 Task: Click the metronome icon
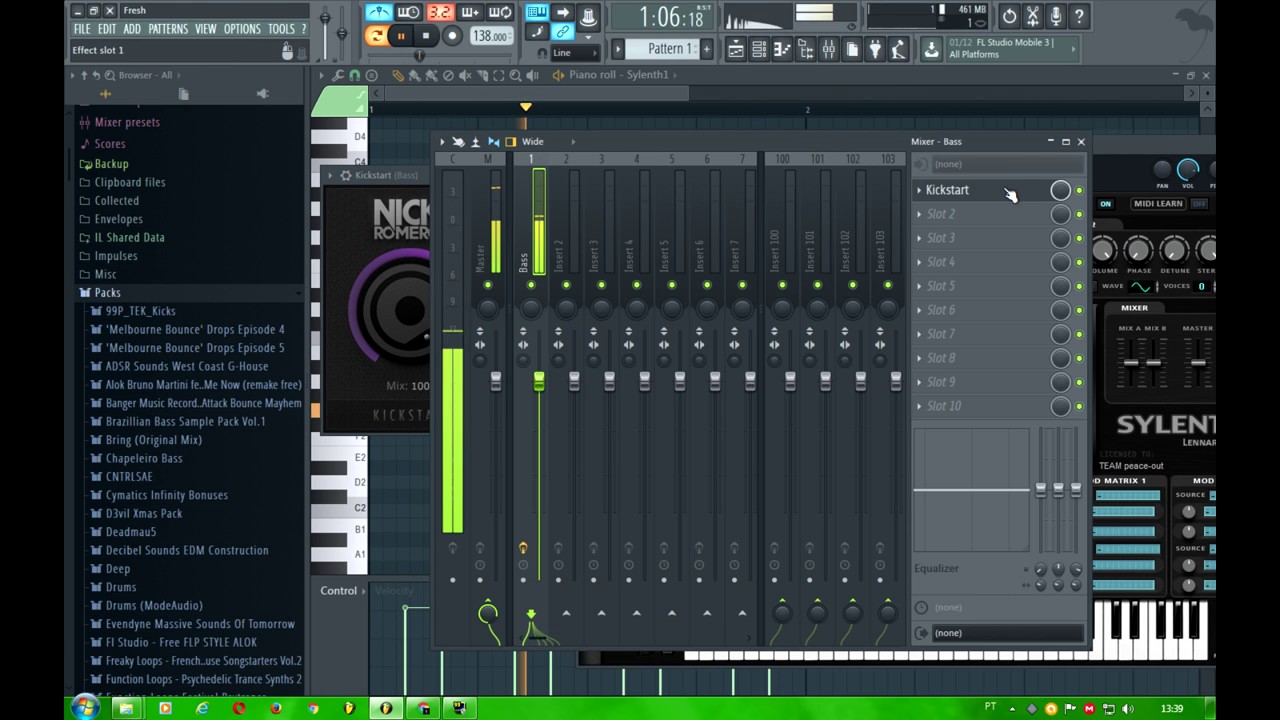379,13
